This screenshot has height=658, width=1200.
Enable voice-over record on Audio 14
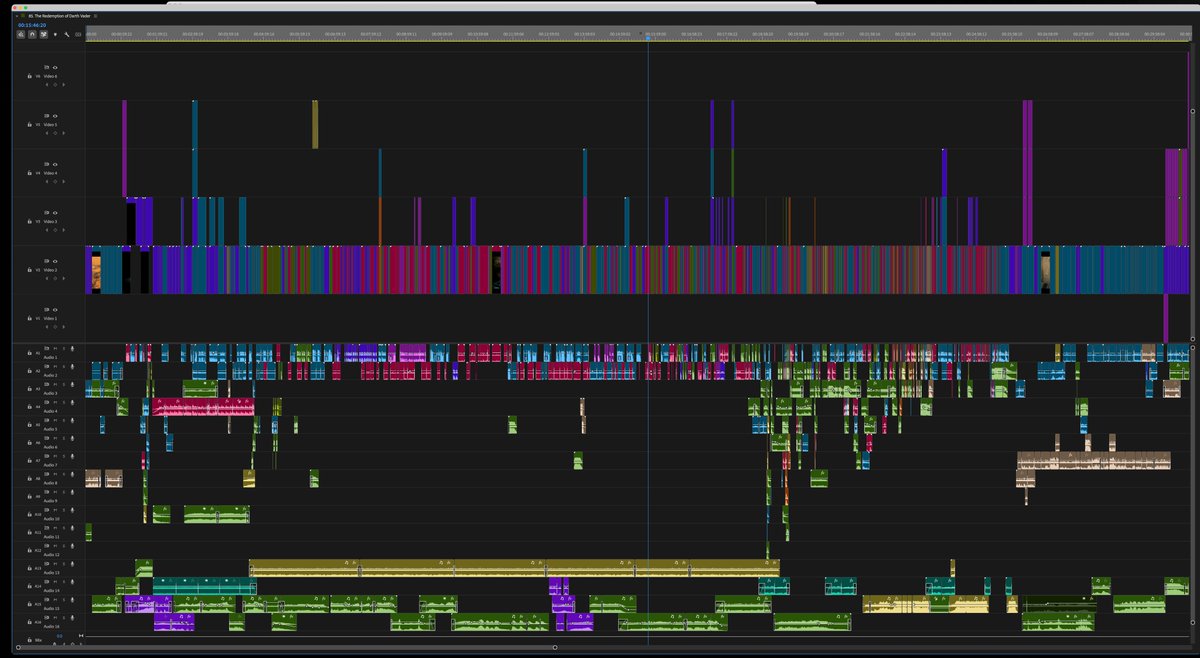click(72, 582)
